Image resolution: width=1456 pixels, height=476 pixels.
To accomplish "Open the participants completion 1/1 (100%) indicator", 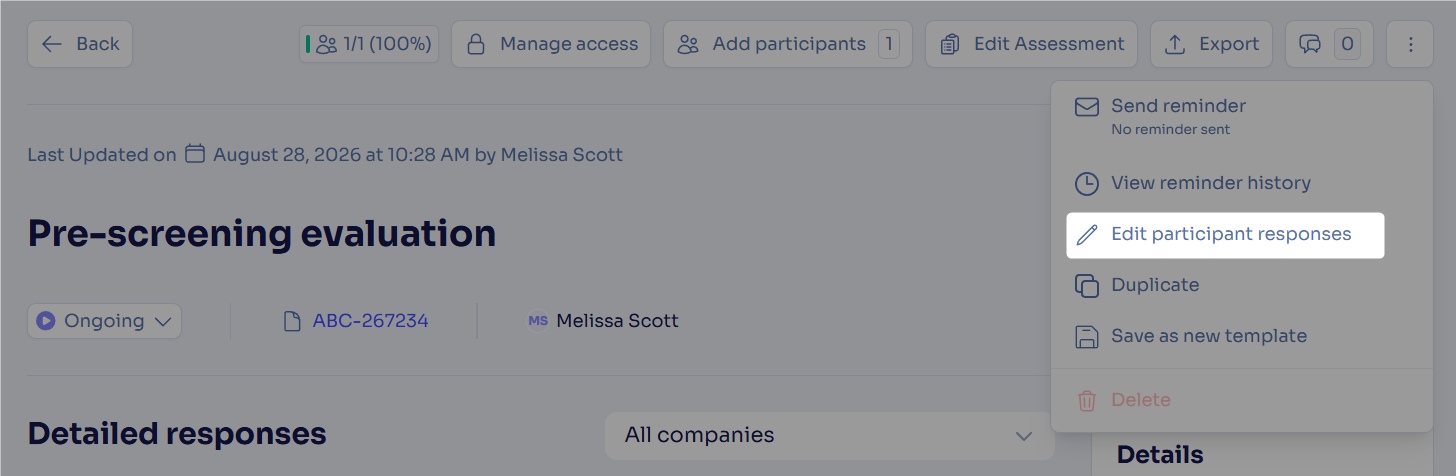I will tap(368, 44).
